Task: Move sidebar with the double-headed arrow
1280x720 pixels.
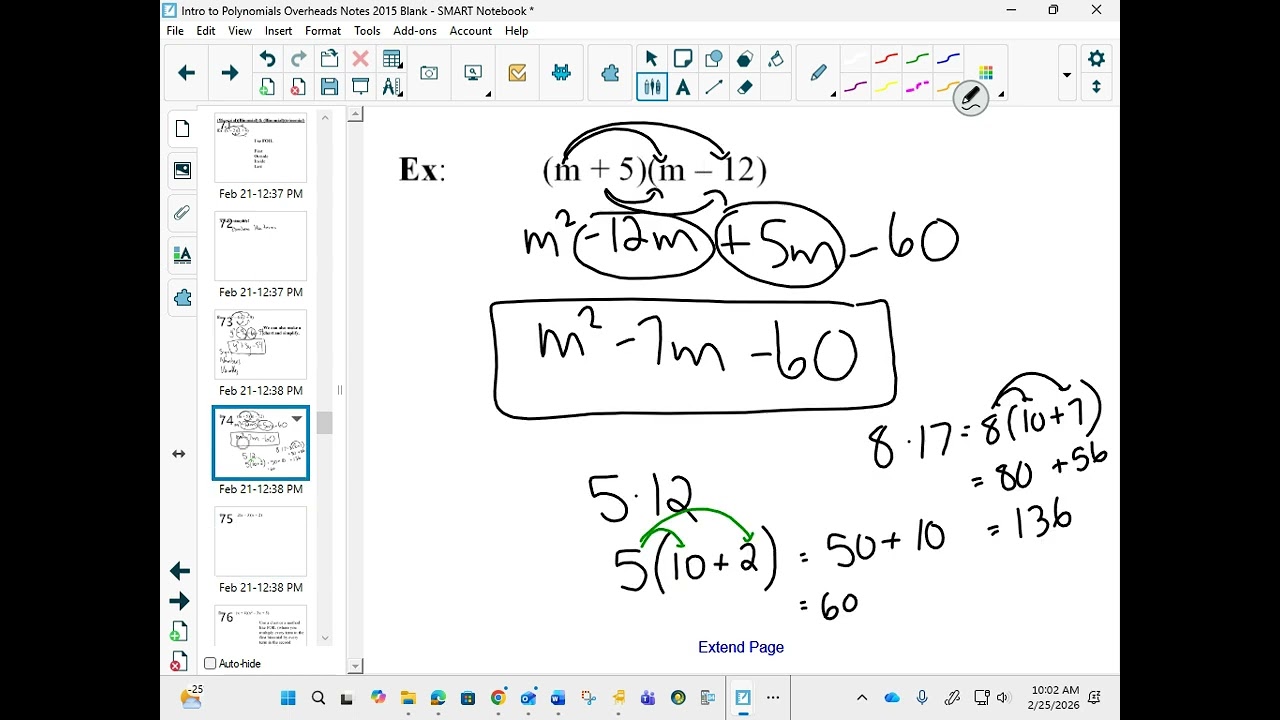Action: point(179,454)
